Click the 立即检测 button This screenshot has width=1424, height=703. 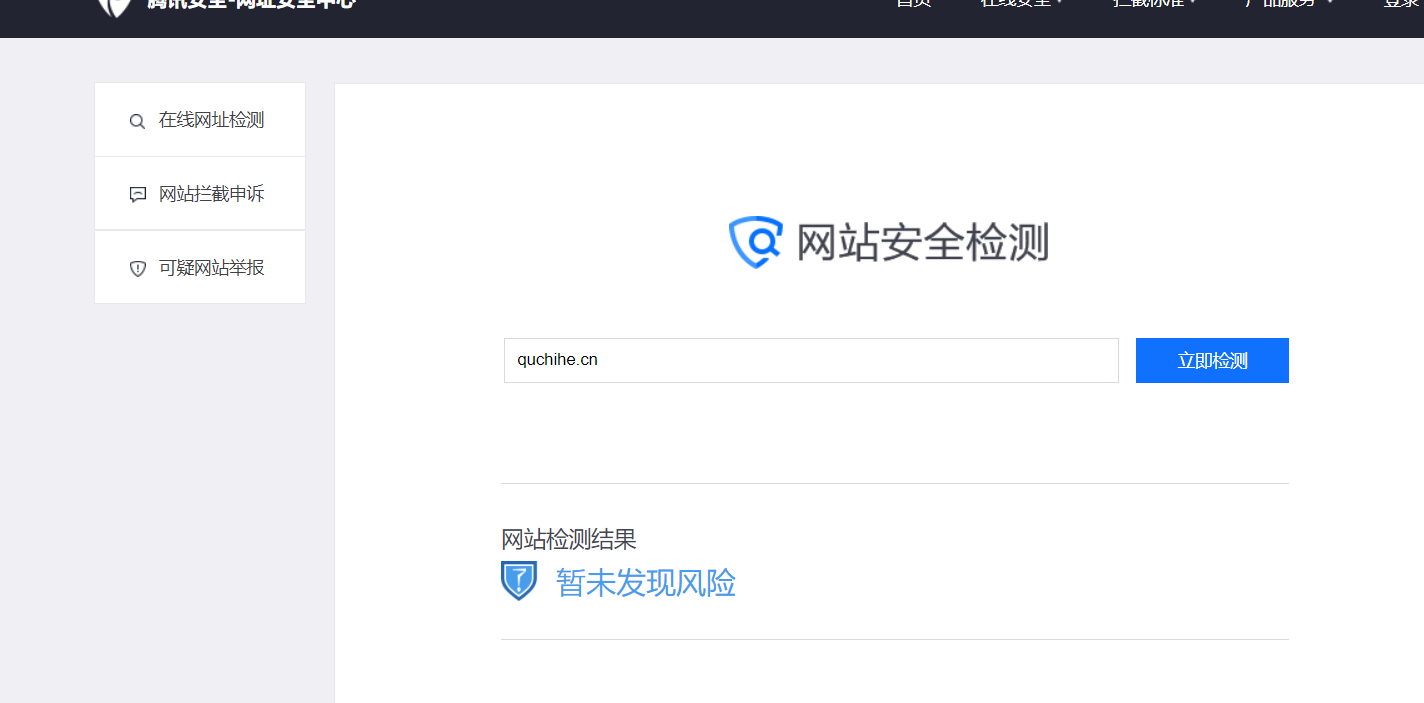(1212, 360)
